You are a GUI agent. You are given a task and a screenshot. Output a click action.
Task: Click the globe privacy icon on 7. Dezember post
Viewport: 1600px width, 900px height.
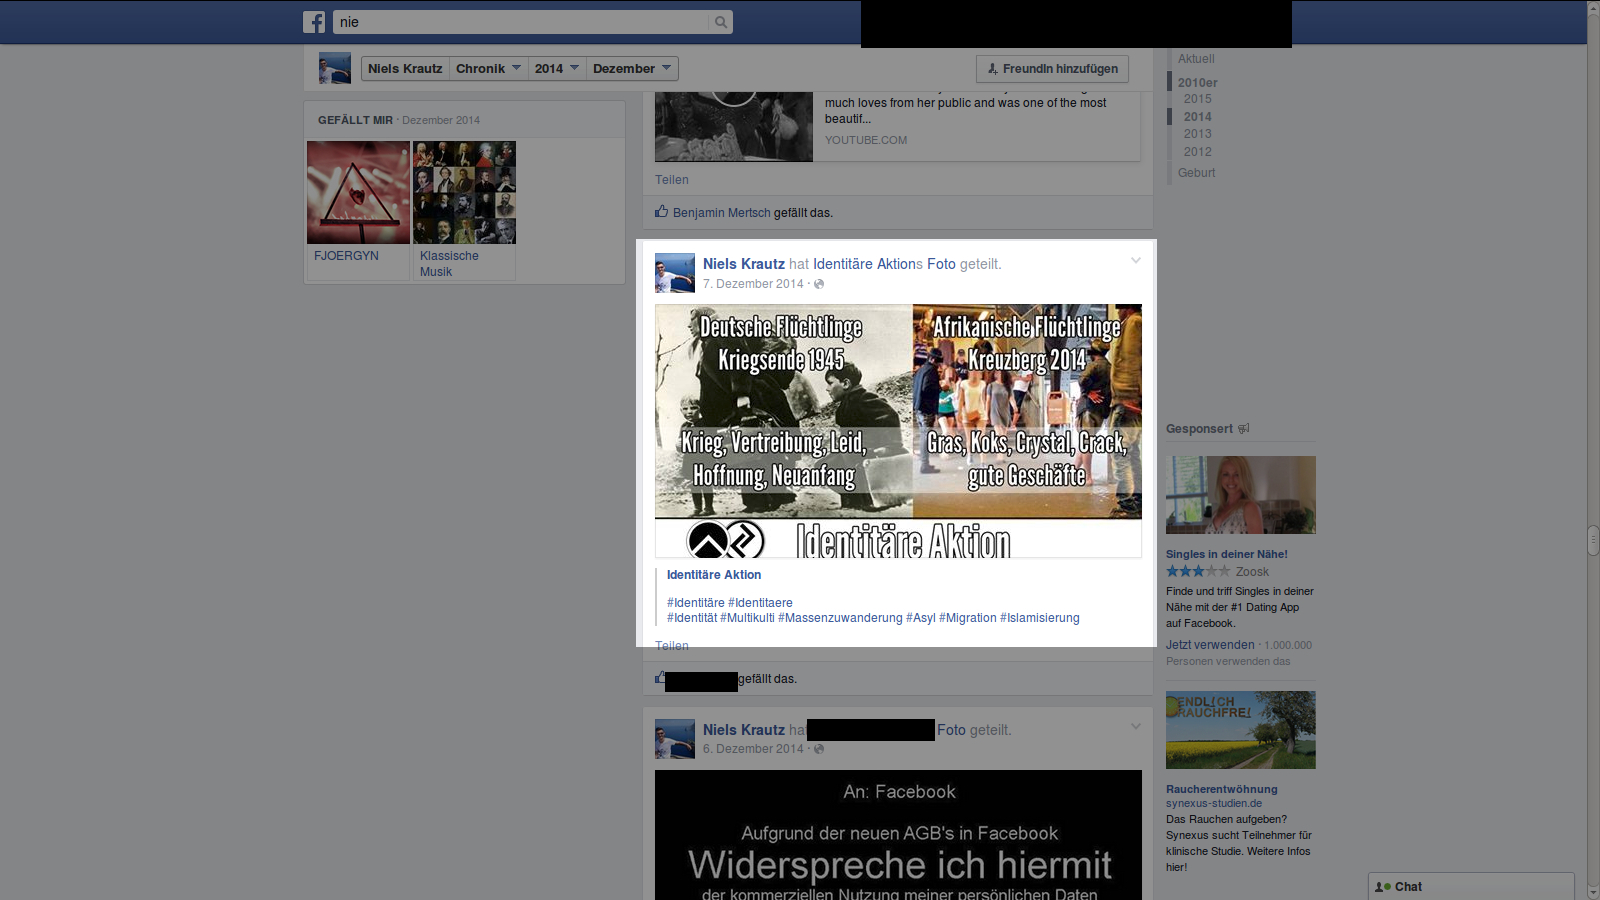819,284
